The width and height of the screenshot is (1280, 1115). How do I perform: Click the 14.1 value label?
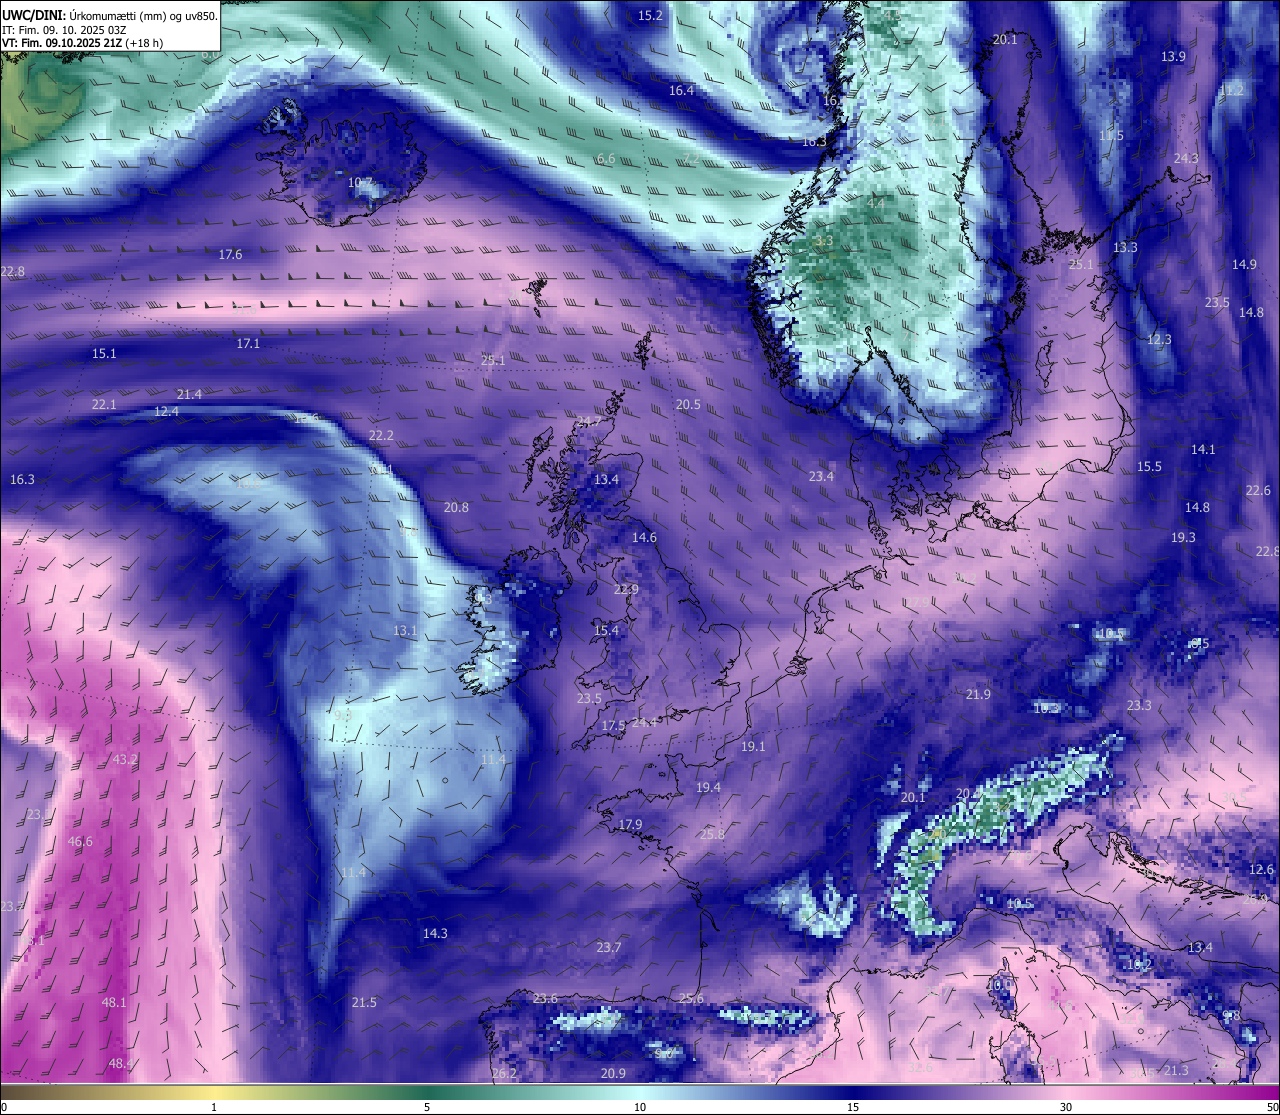tap(1203, 449)
